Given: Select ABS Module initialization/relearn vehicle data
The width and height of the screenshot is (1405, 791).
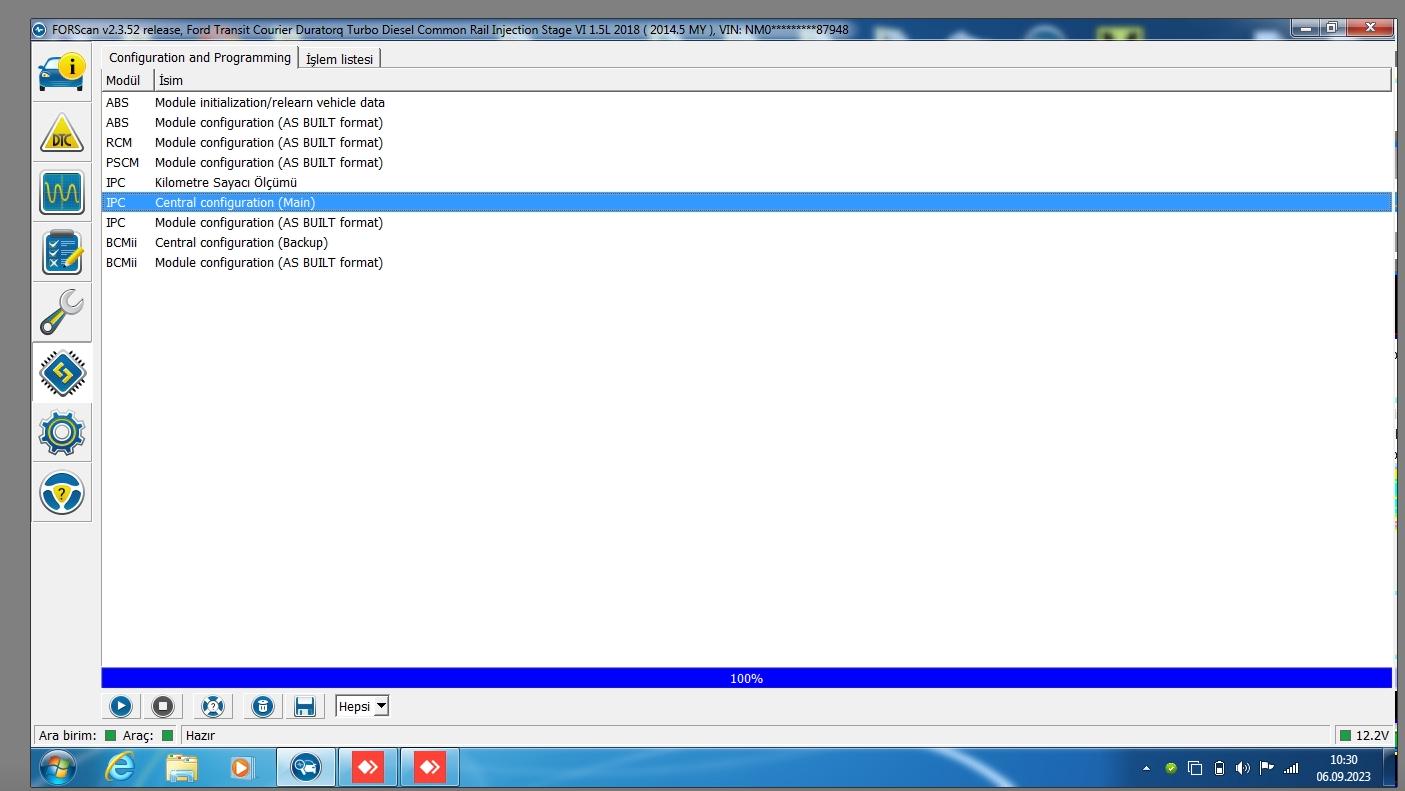Looking at the screenshot, I should tap(270, 102).
